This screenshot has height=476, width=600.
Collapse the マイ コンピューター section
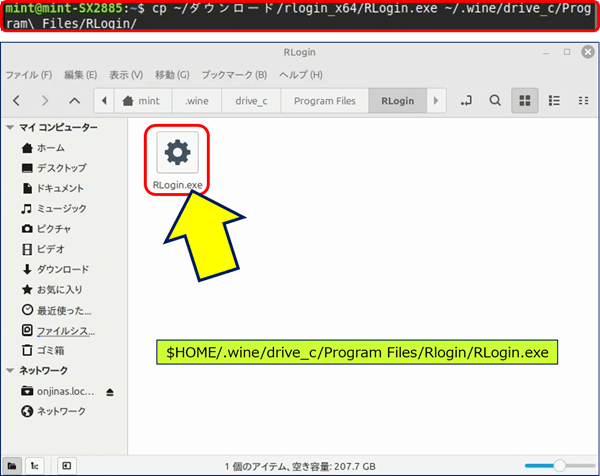(10, 127)
